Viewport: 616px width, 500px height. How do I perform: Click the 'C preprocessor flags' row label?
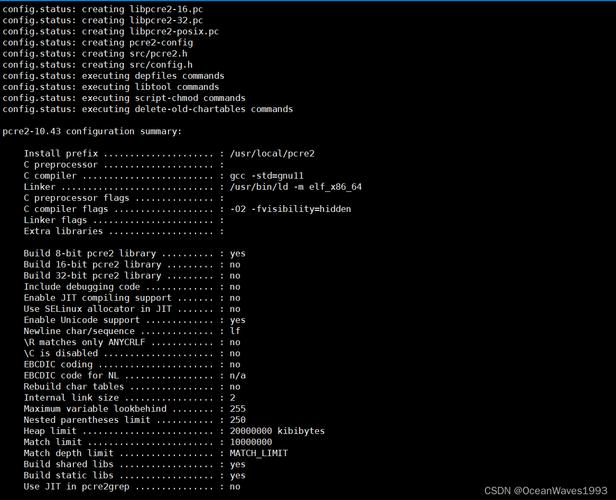[x=76, y=198]
